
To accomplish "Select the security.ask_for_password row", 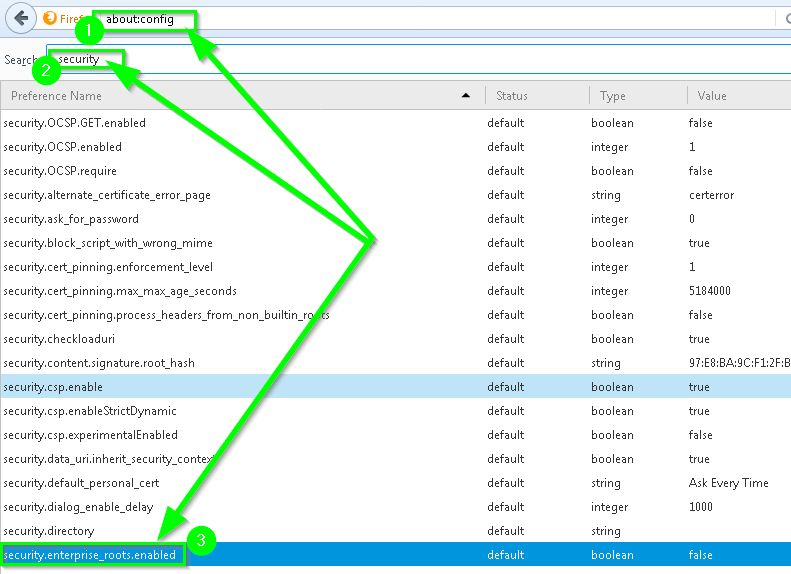I will 396,219.
